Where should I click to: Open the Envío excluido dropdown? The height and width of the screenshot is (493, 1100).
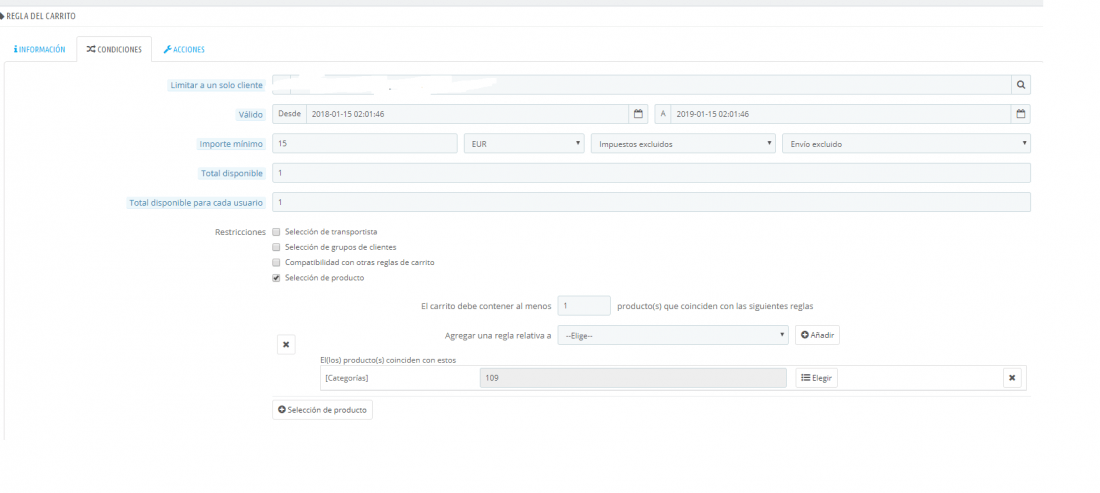(x=906, y=144)
